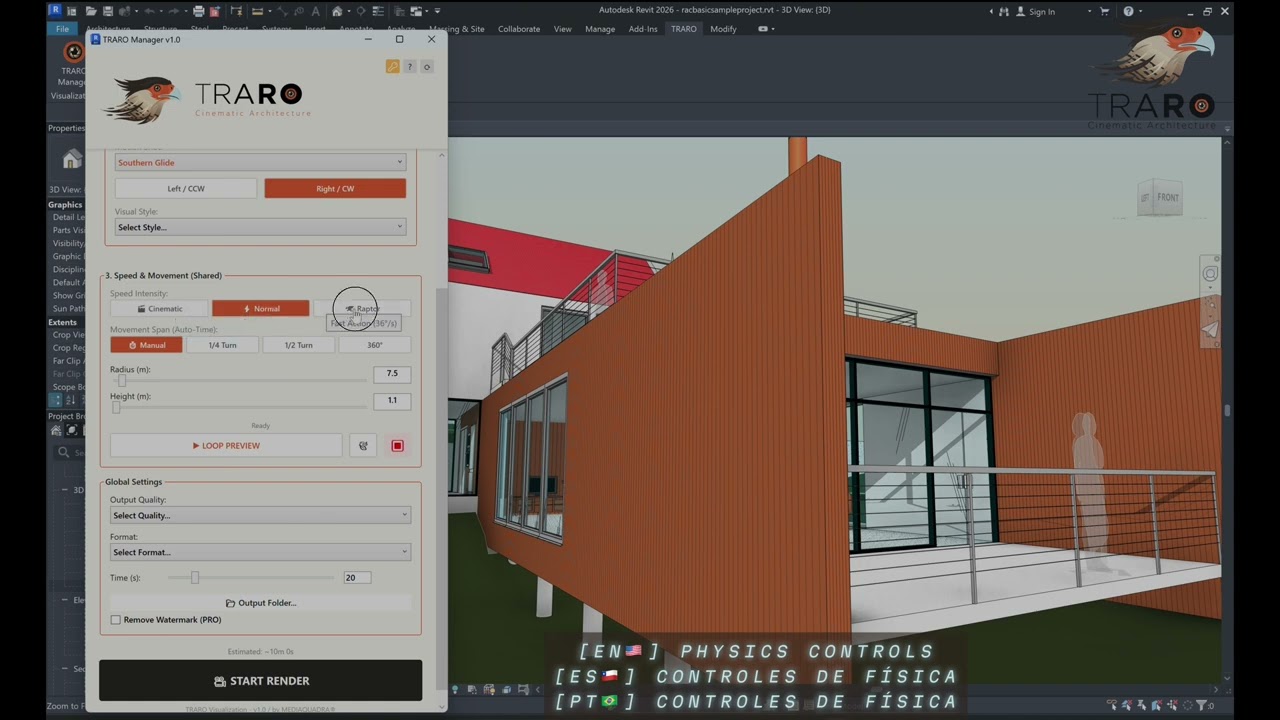Click the Switch Windows icon in toolbar

[x=416, y=11]
